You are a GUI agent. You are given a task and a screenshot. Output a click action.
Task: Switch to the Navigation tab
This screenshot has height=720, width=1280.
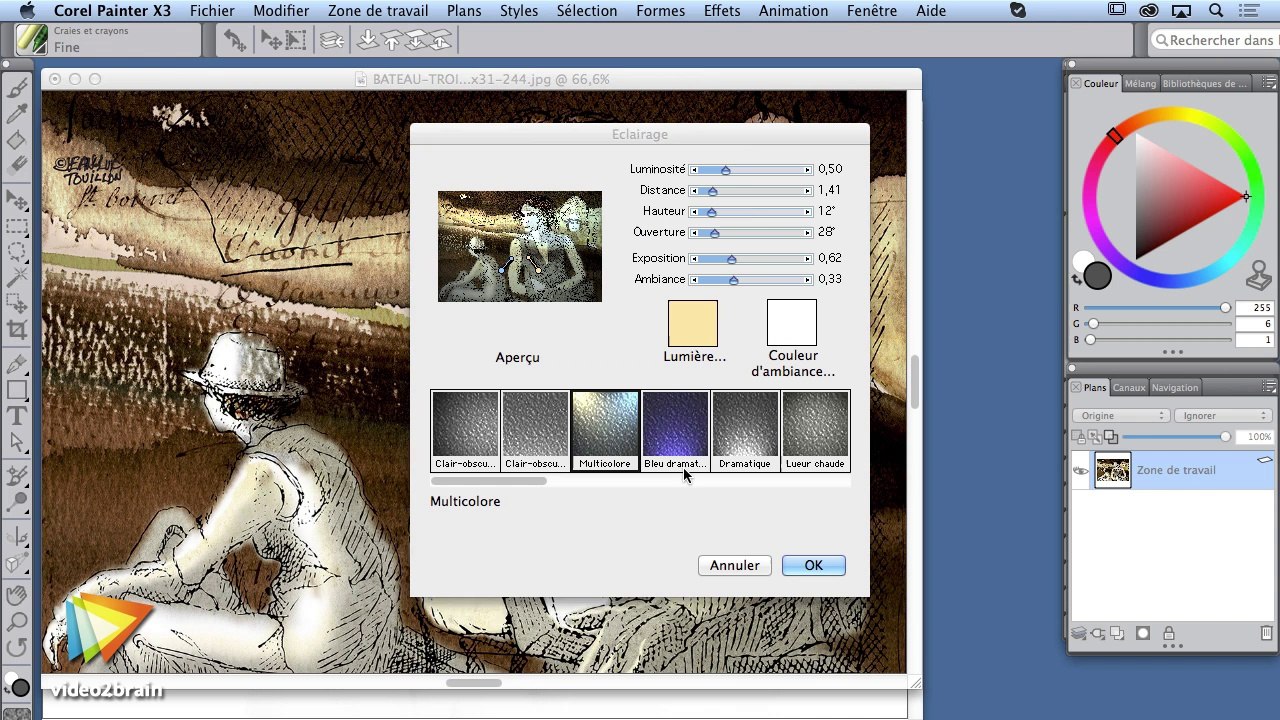coord(1175,388)
